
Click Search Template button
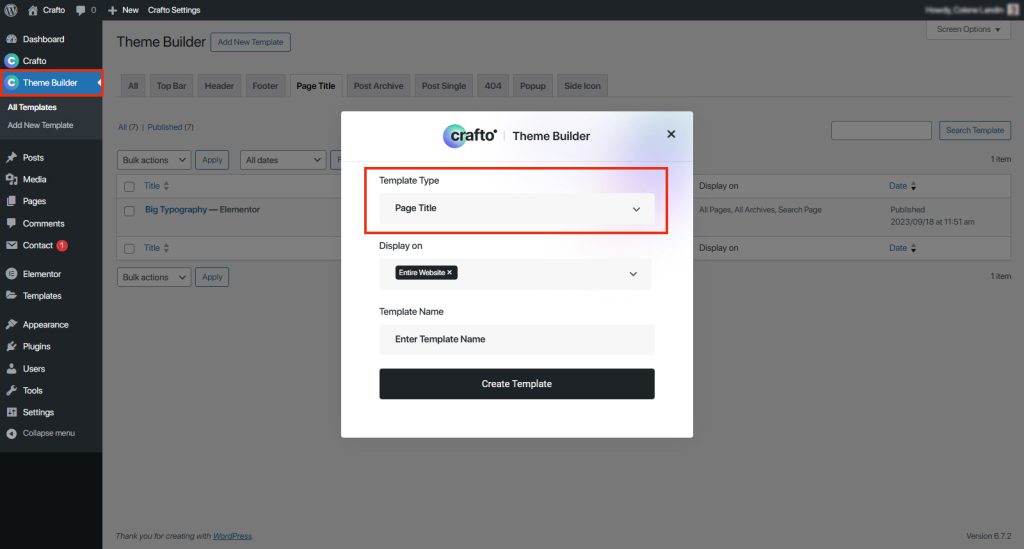point(974,131)
